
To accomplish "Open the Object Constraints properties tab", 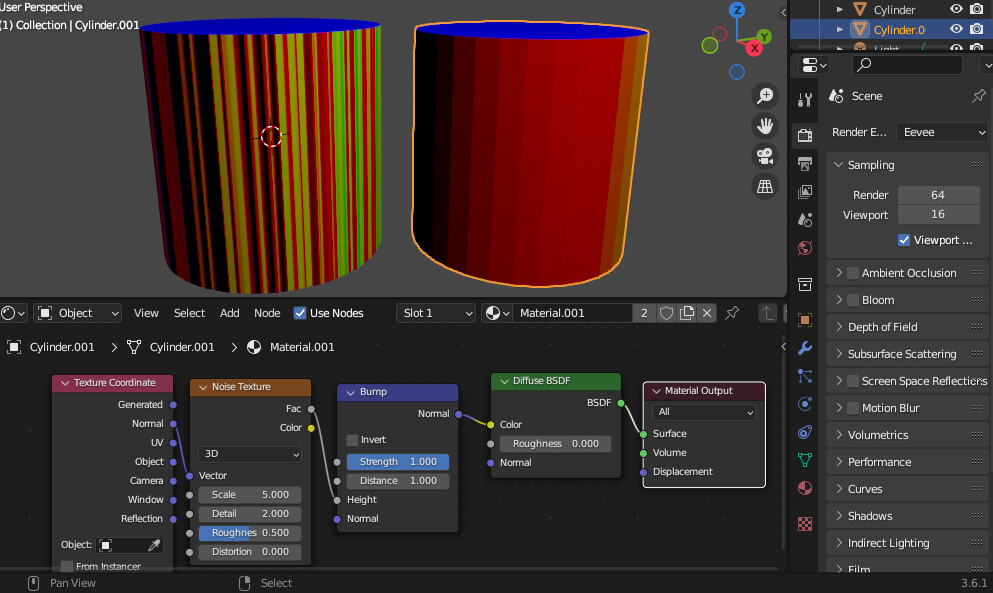I will [x=805, y=432].
